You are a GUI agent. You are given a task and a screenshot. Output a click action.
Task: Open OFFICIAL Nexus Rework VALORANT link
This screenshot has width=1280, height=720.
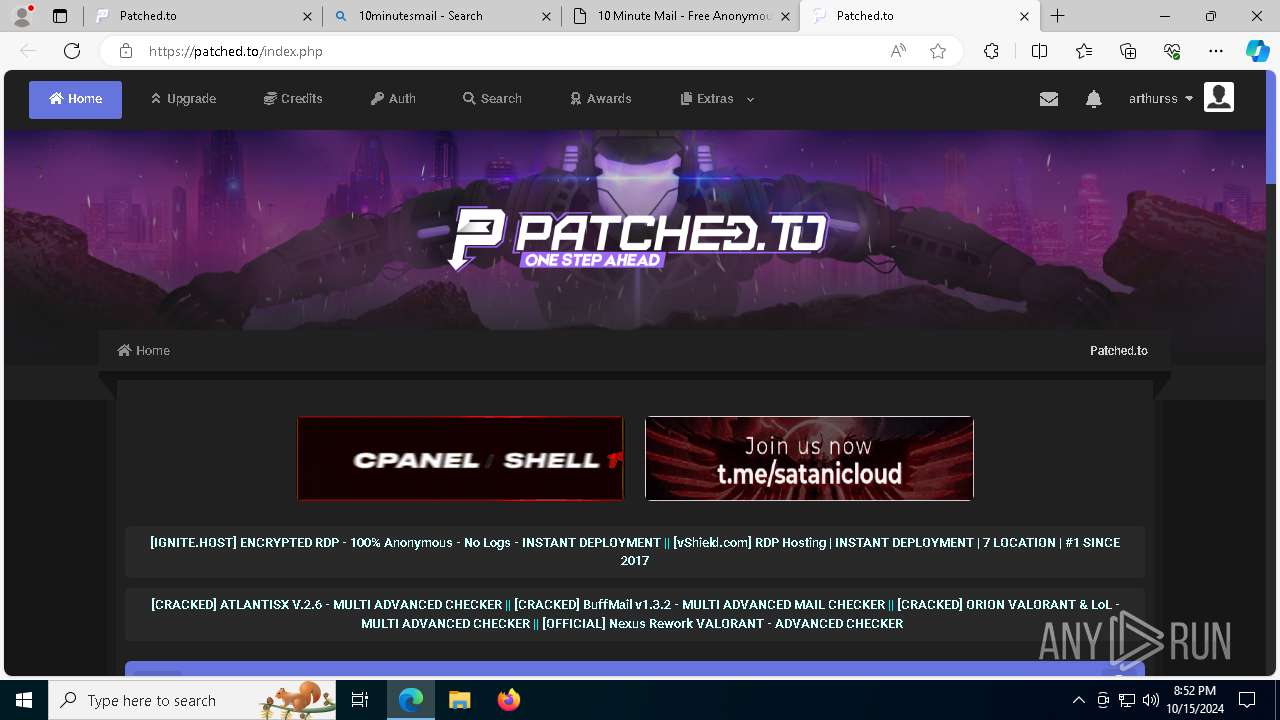[722, 623]
